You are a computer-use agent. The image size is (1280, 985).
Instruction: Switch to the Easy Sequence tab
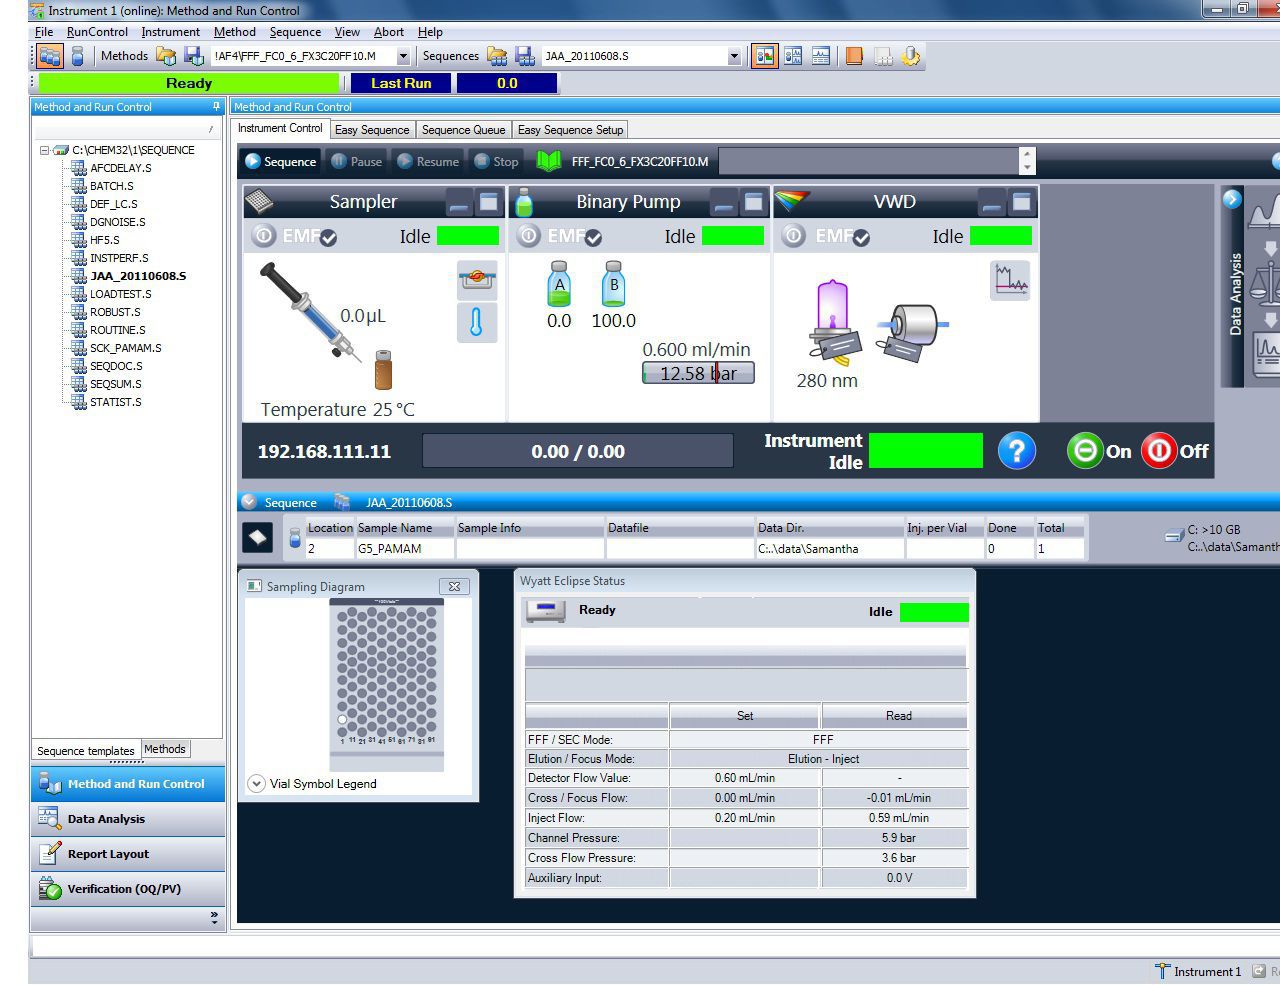pyautogui.click(x=372, y=129)
